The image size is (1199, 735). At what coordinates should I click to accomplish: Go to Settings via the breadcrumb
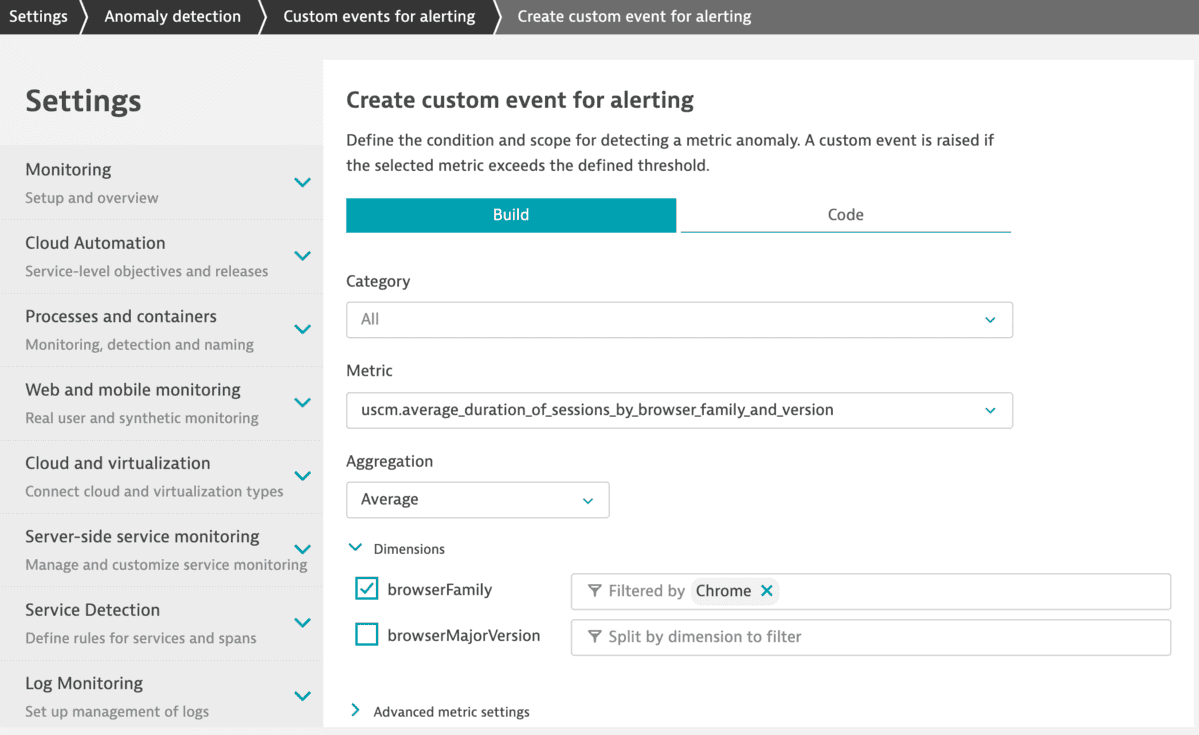tap(38, 16)
